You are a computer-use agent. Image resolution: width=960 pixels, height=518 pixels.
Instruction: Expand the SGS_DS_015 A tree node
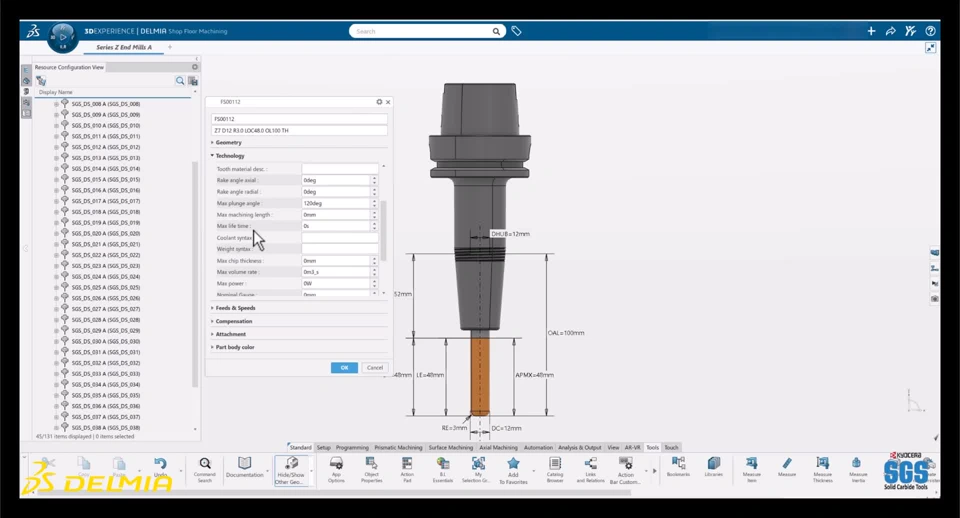point(56,179)
